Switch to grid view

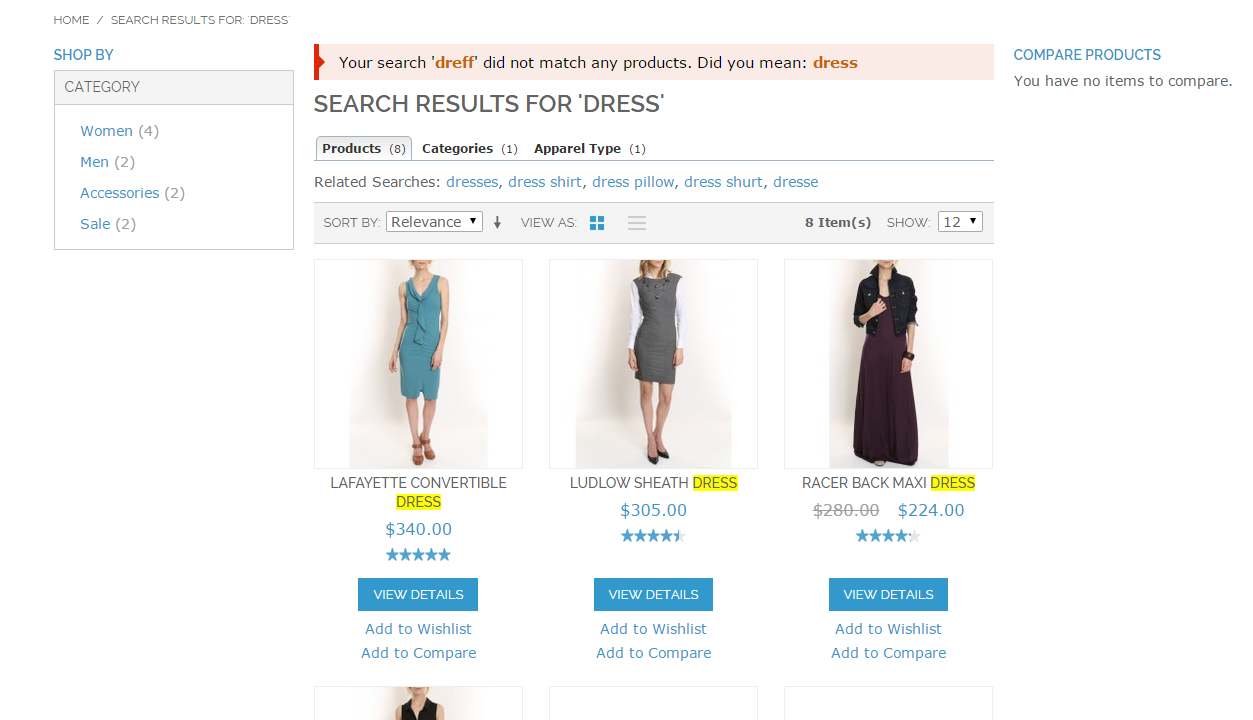pos(597,223)
